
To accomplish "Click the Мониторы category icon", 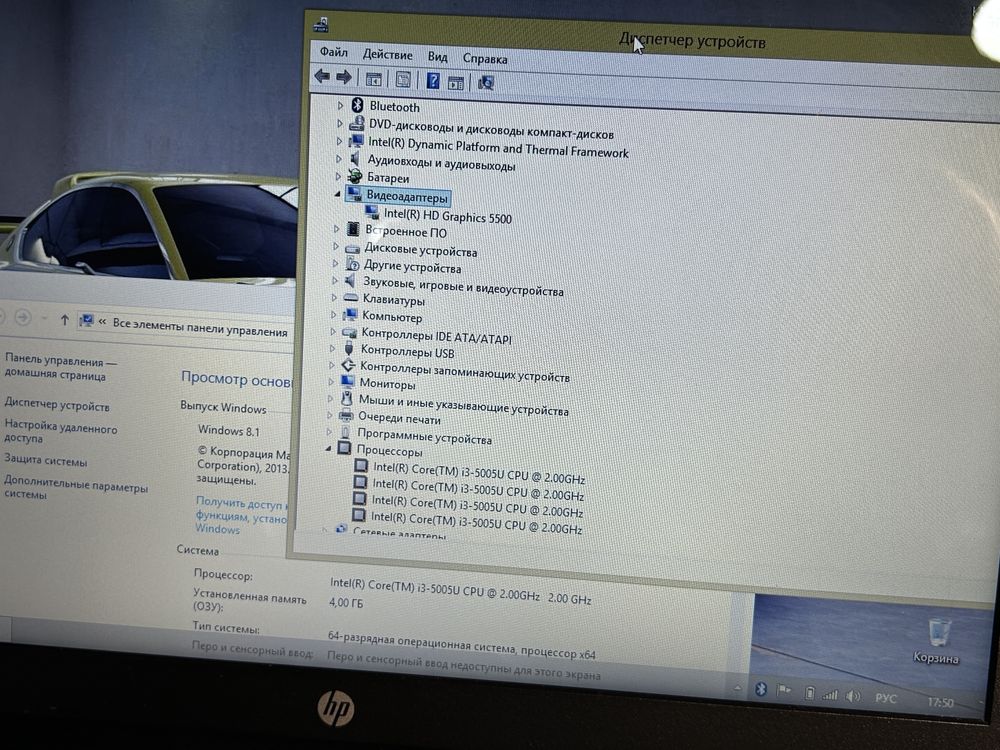I will [348, 381].
